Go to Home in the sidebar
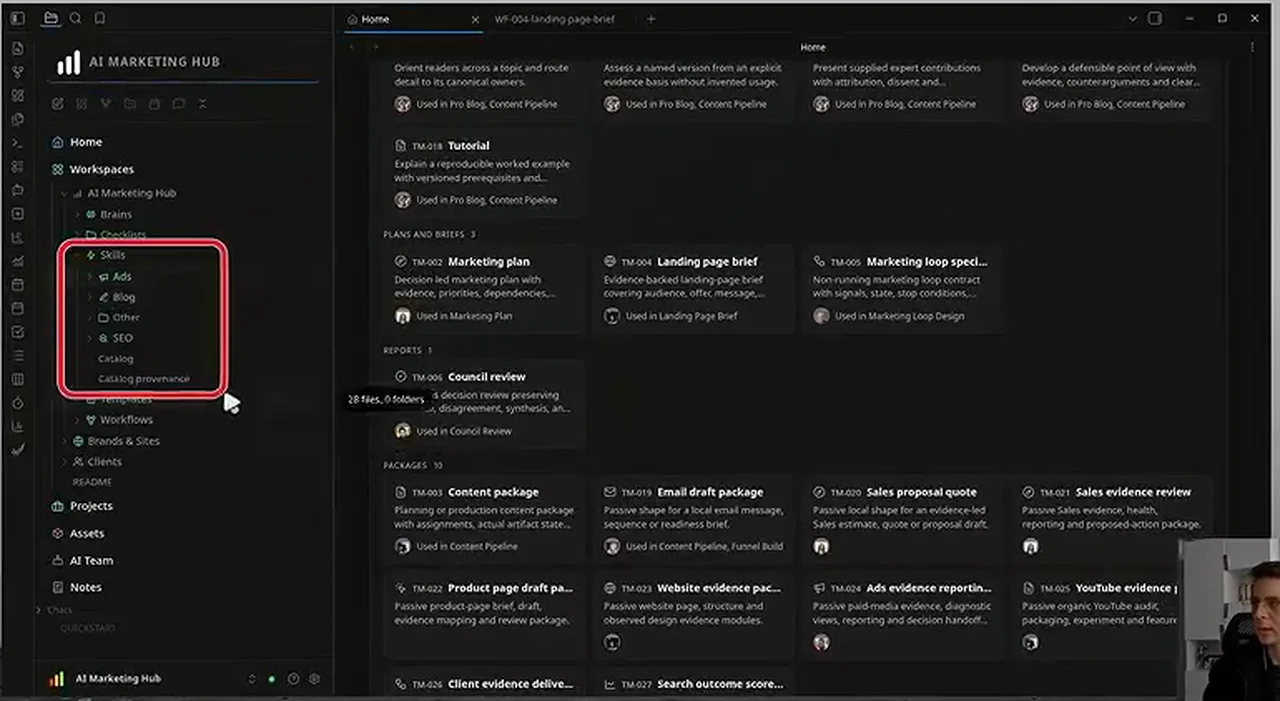 click(86, 142)
